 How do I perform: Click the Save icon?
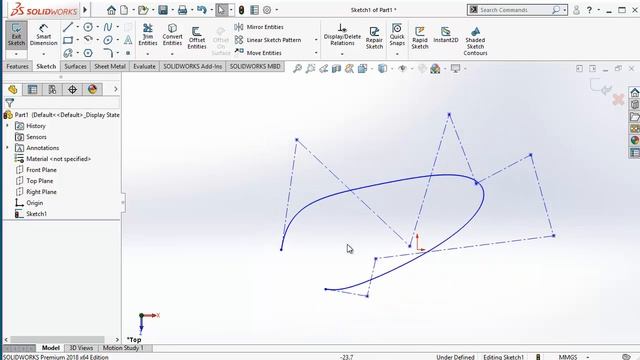[x=163, y=10]
